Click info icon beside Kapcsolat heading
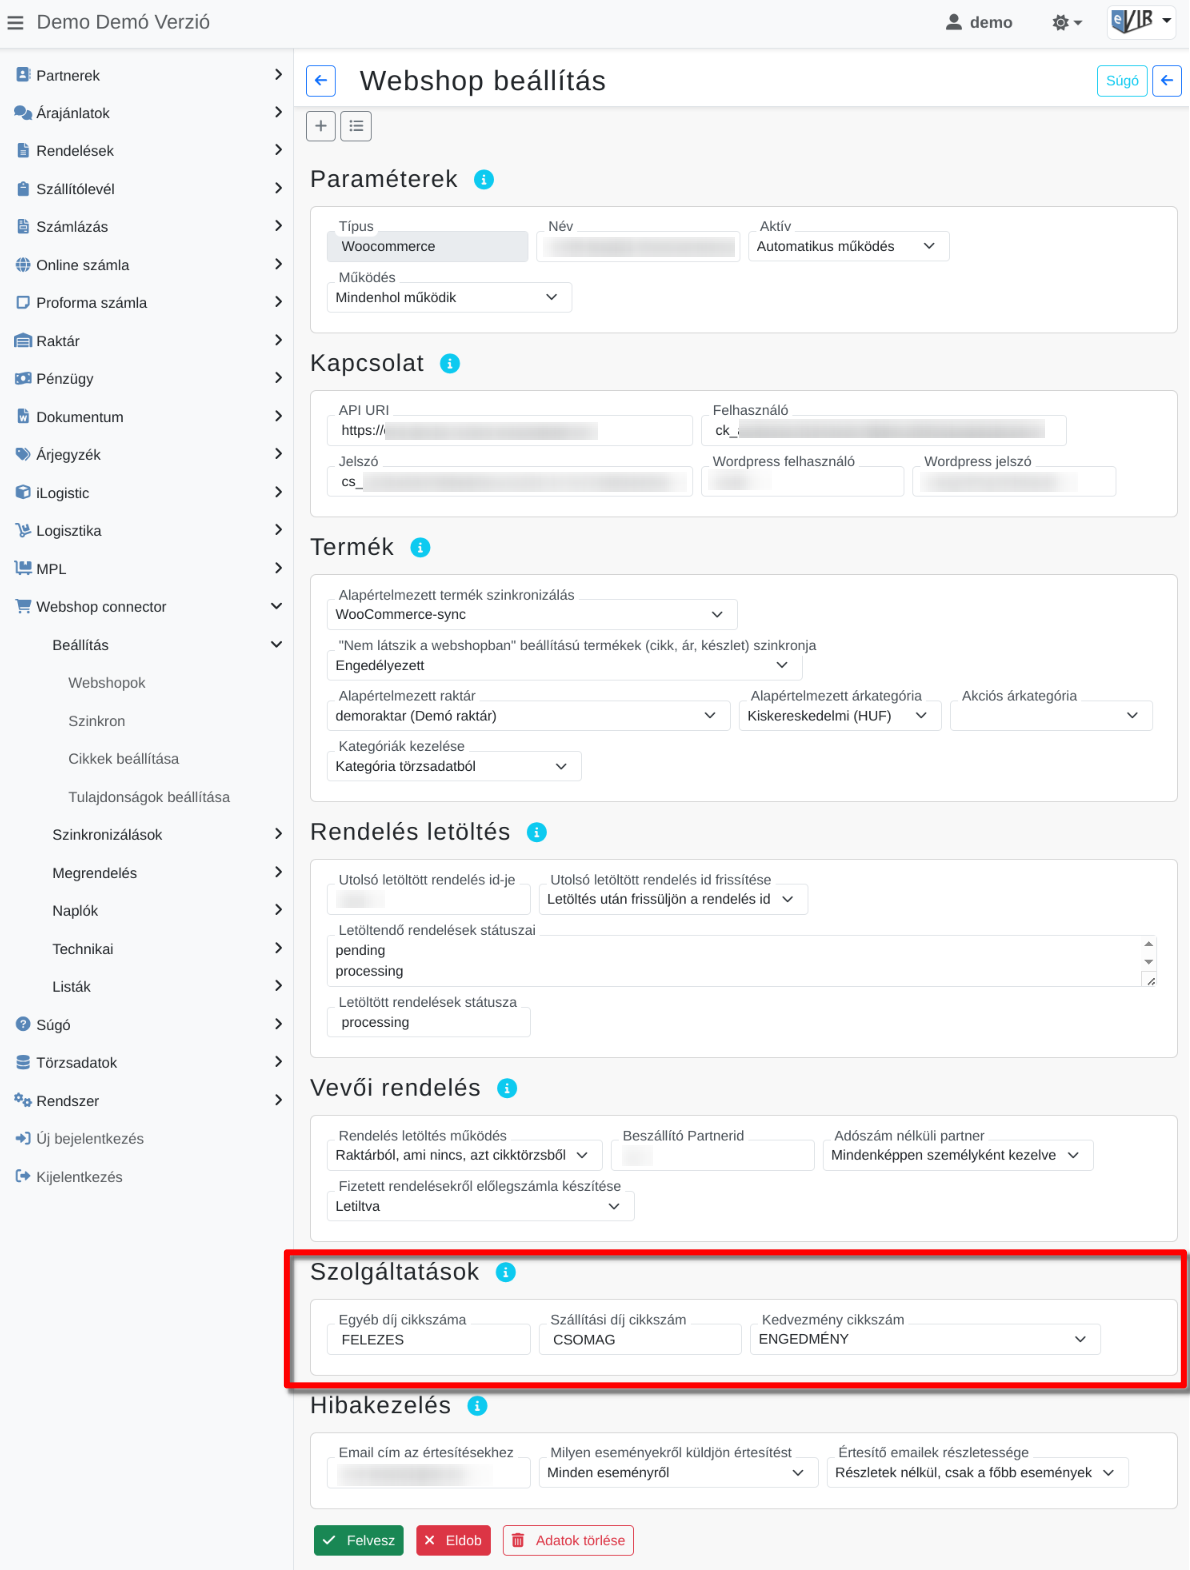Image resolution: width=1190 pixels, height=1570 pixels. point(450,364)
